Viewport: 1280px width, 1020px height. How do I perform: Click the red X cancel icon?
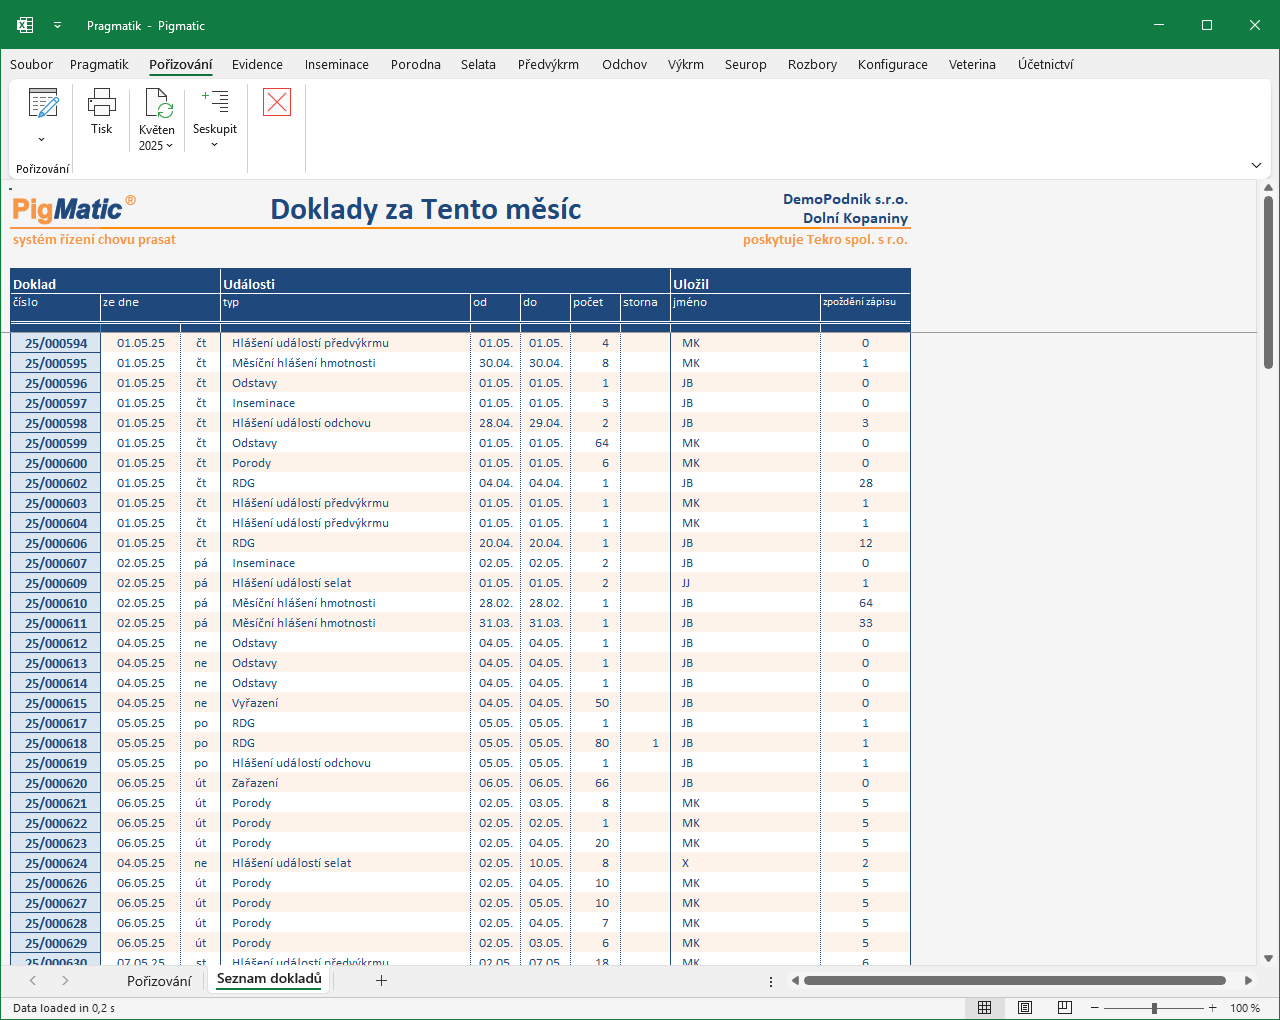(277, 102)
